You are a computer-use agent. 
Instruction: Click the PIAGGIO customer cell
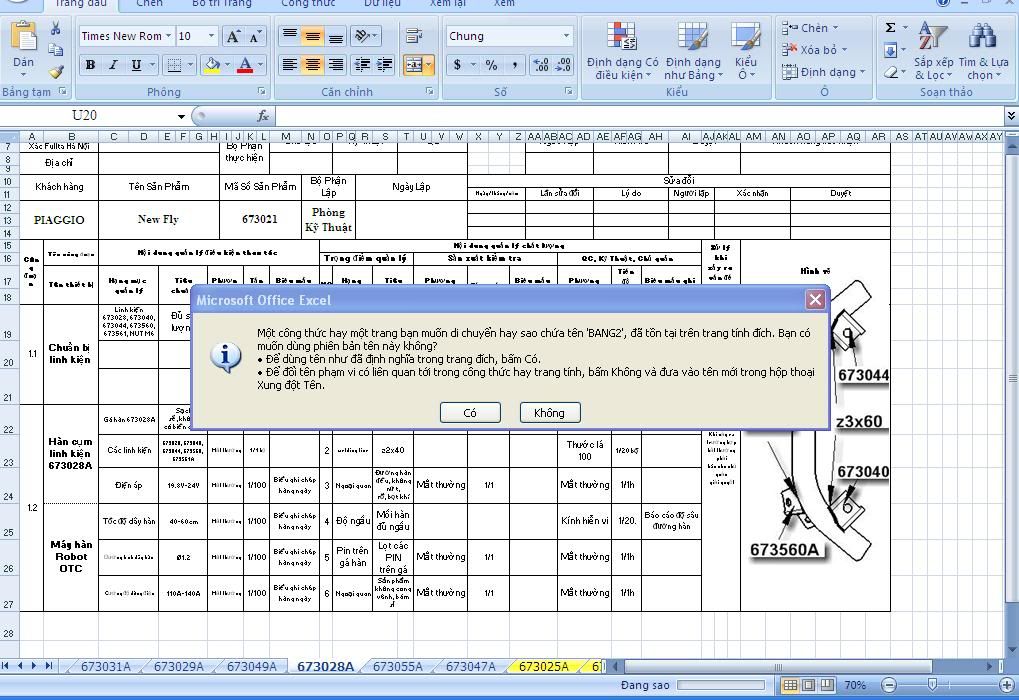coord(59,220)
